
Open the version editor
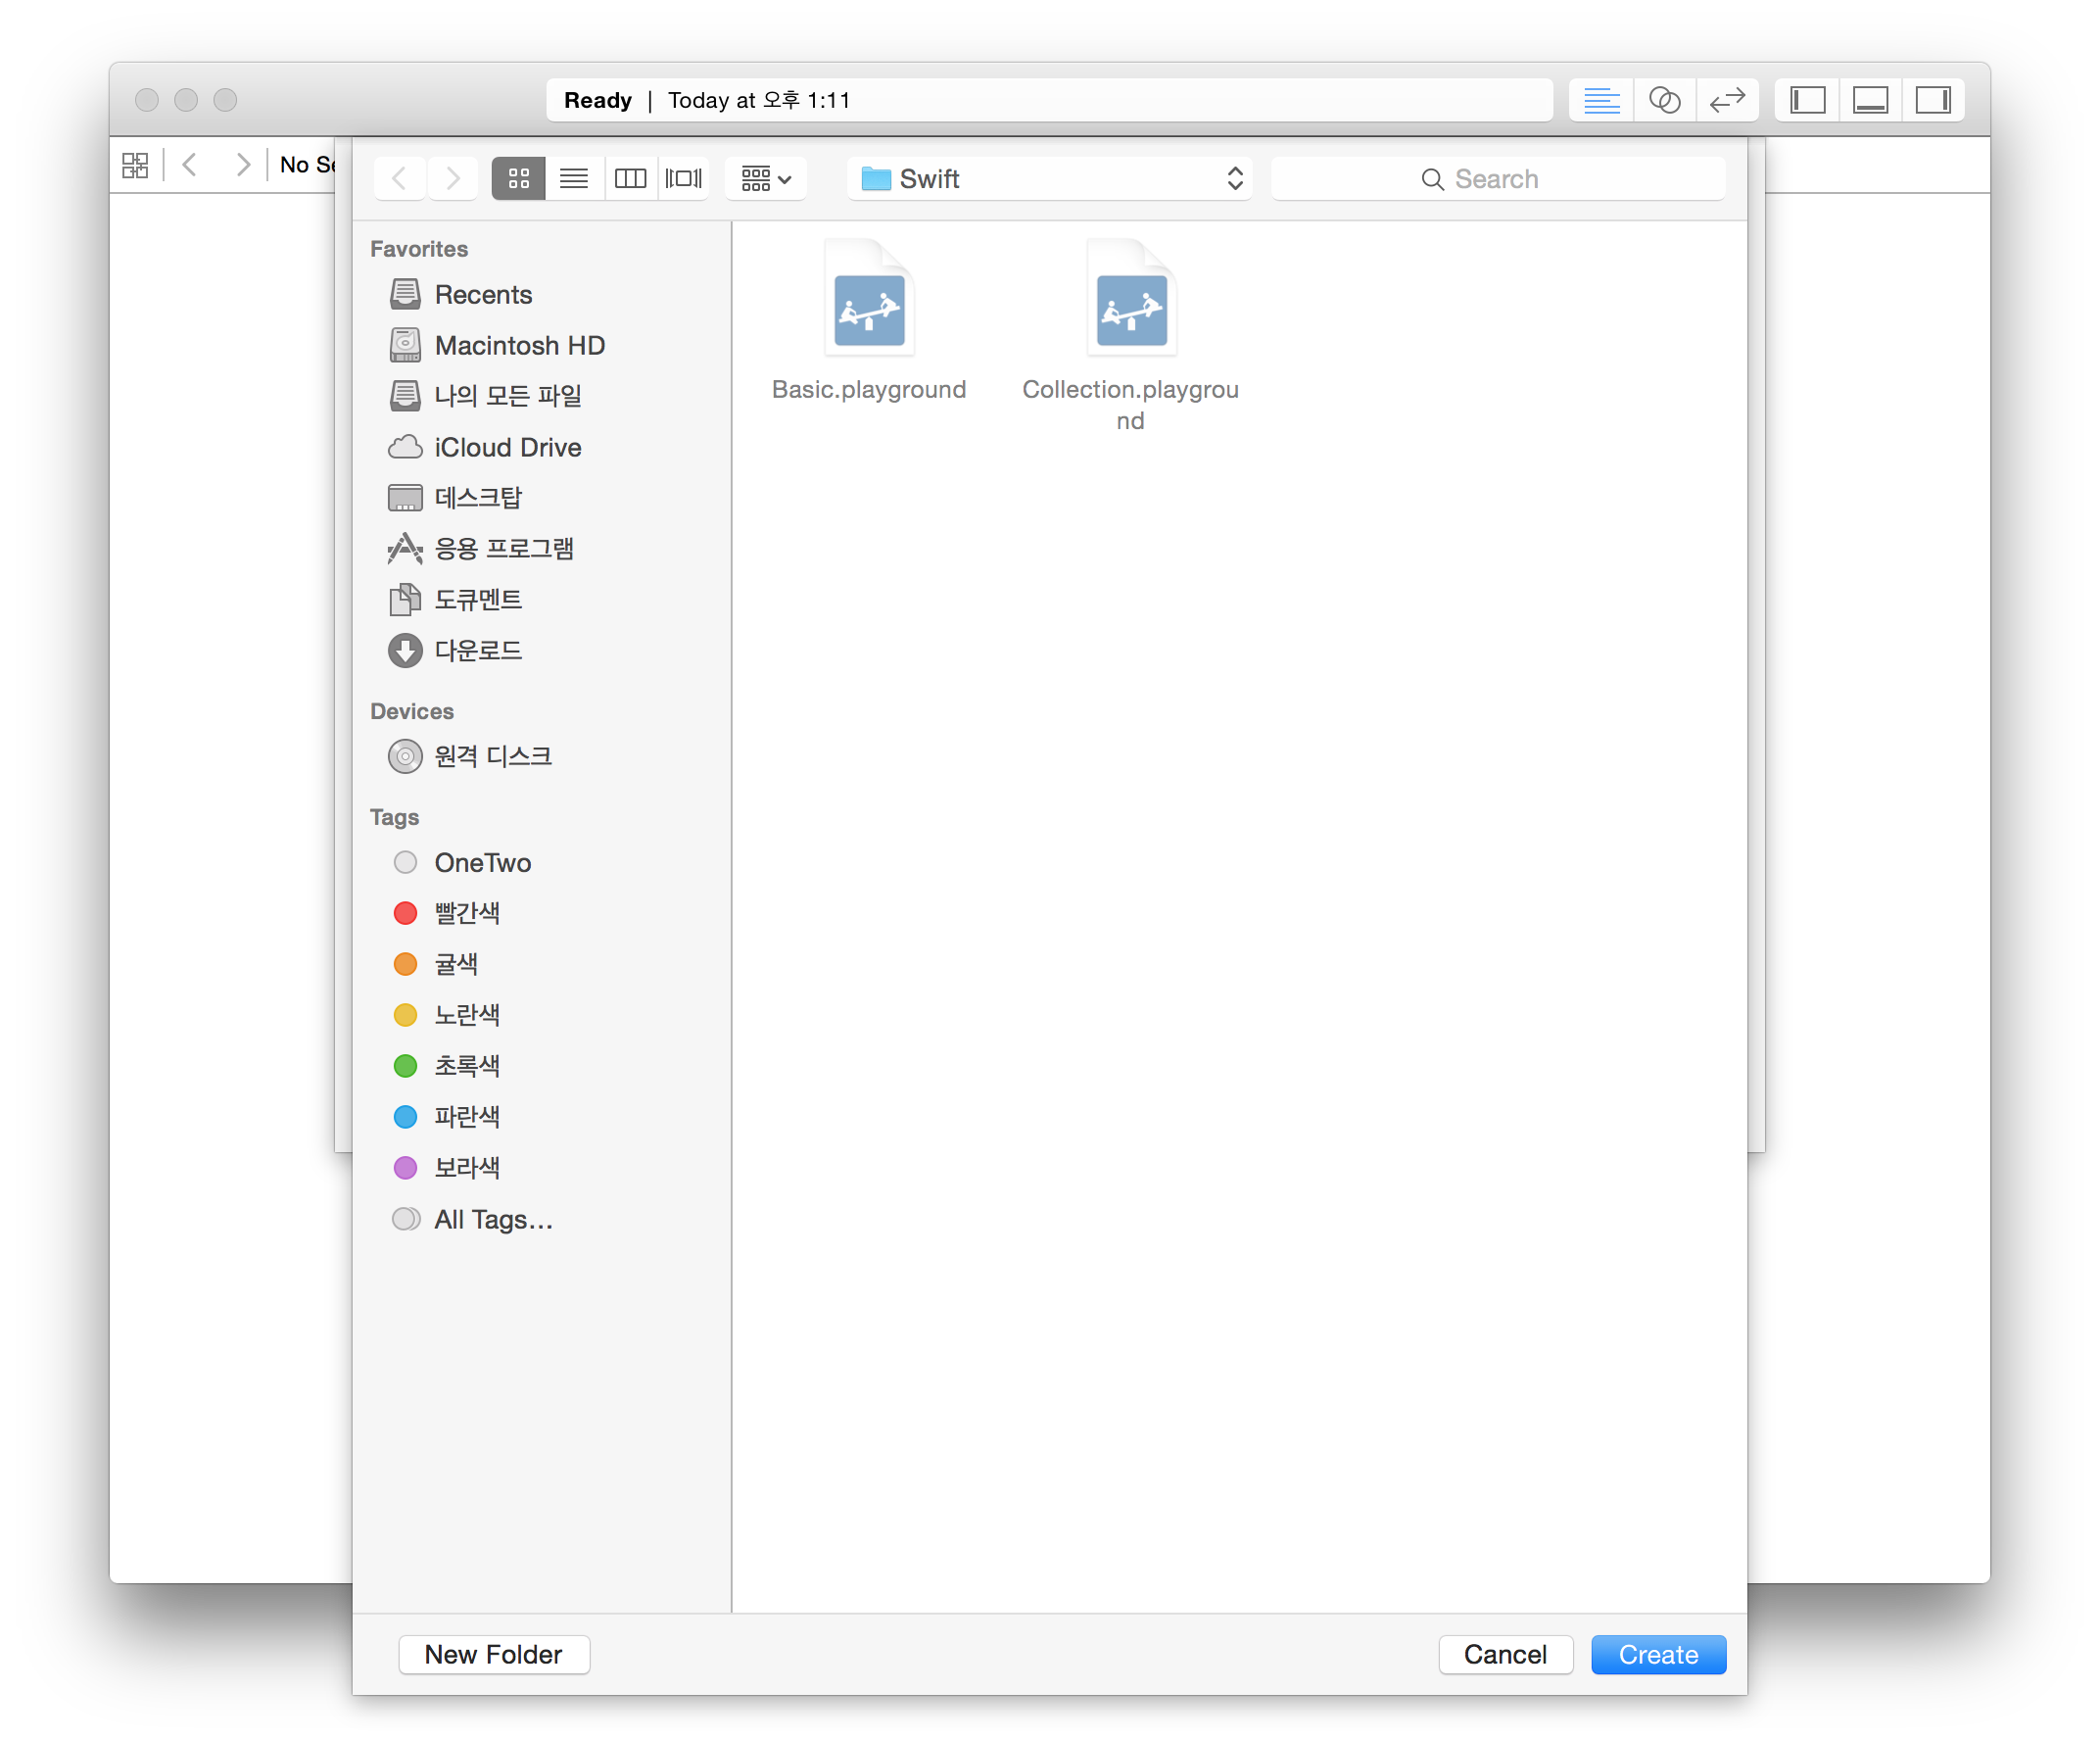click(1727, 100)
